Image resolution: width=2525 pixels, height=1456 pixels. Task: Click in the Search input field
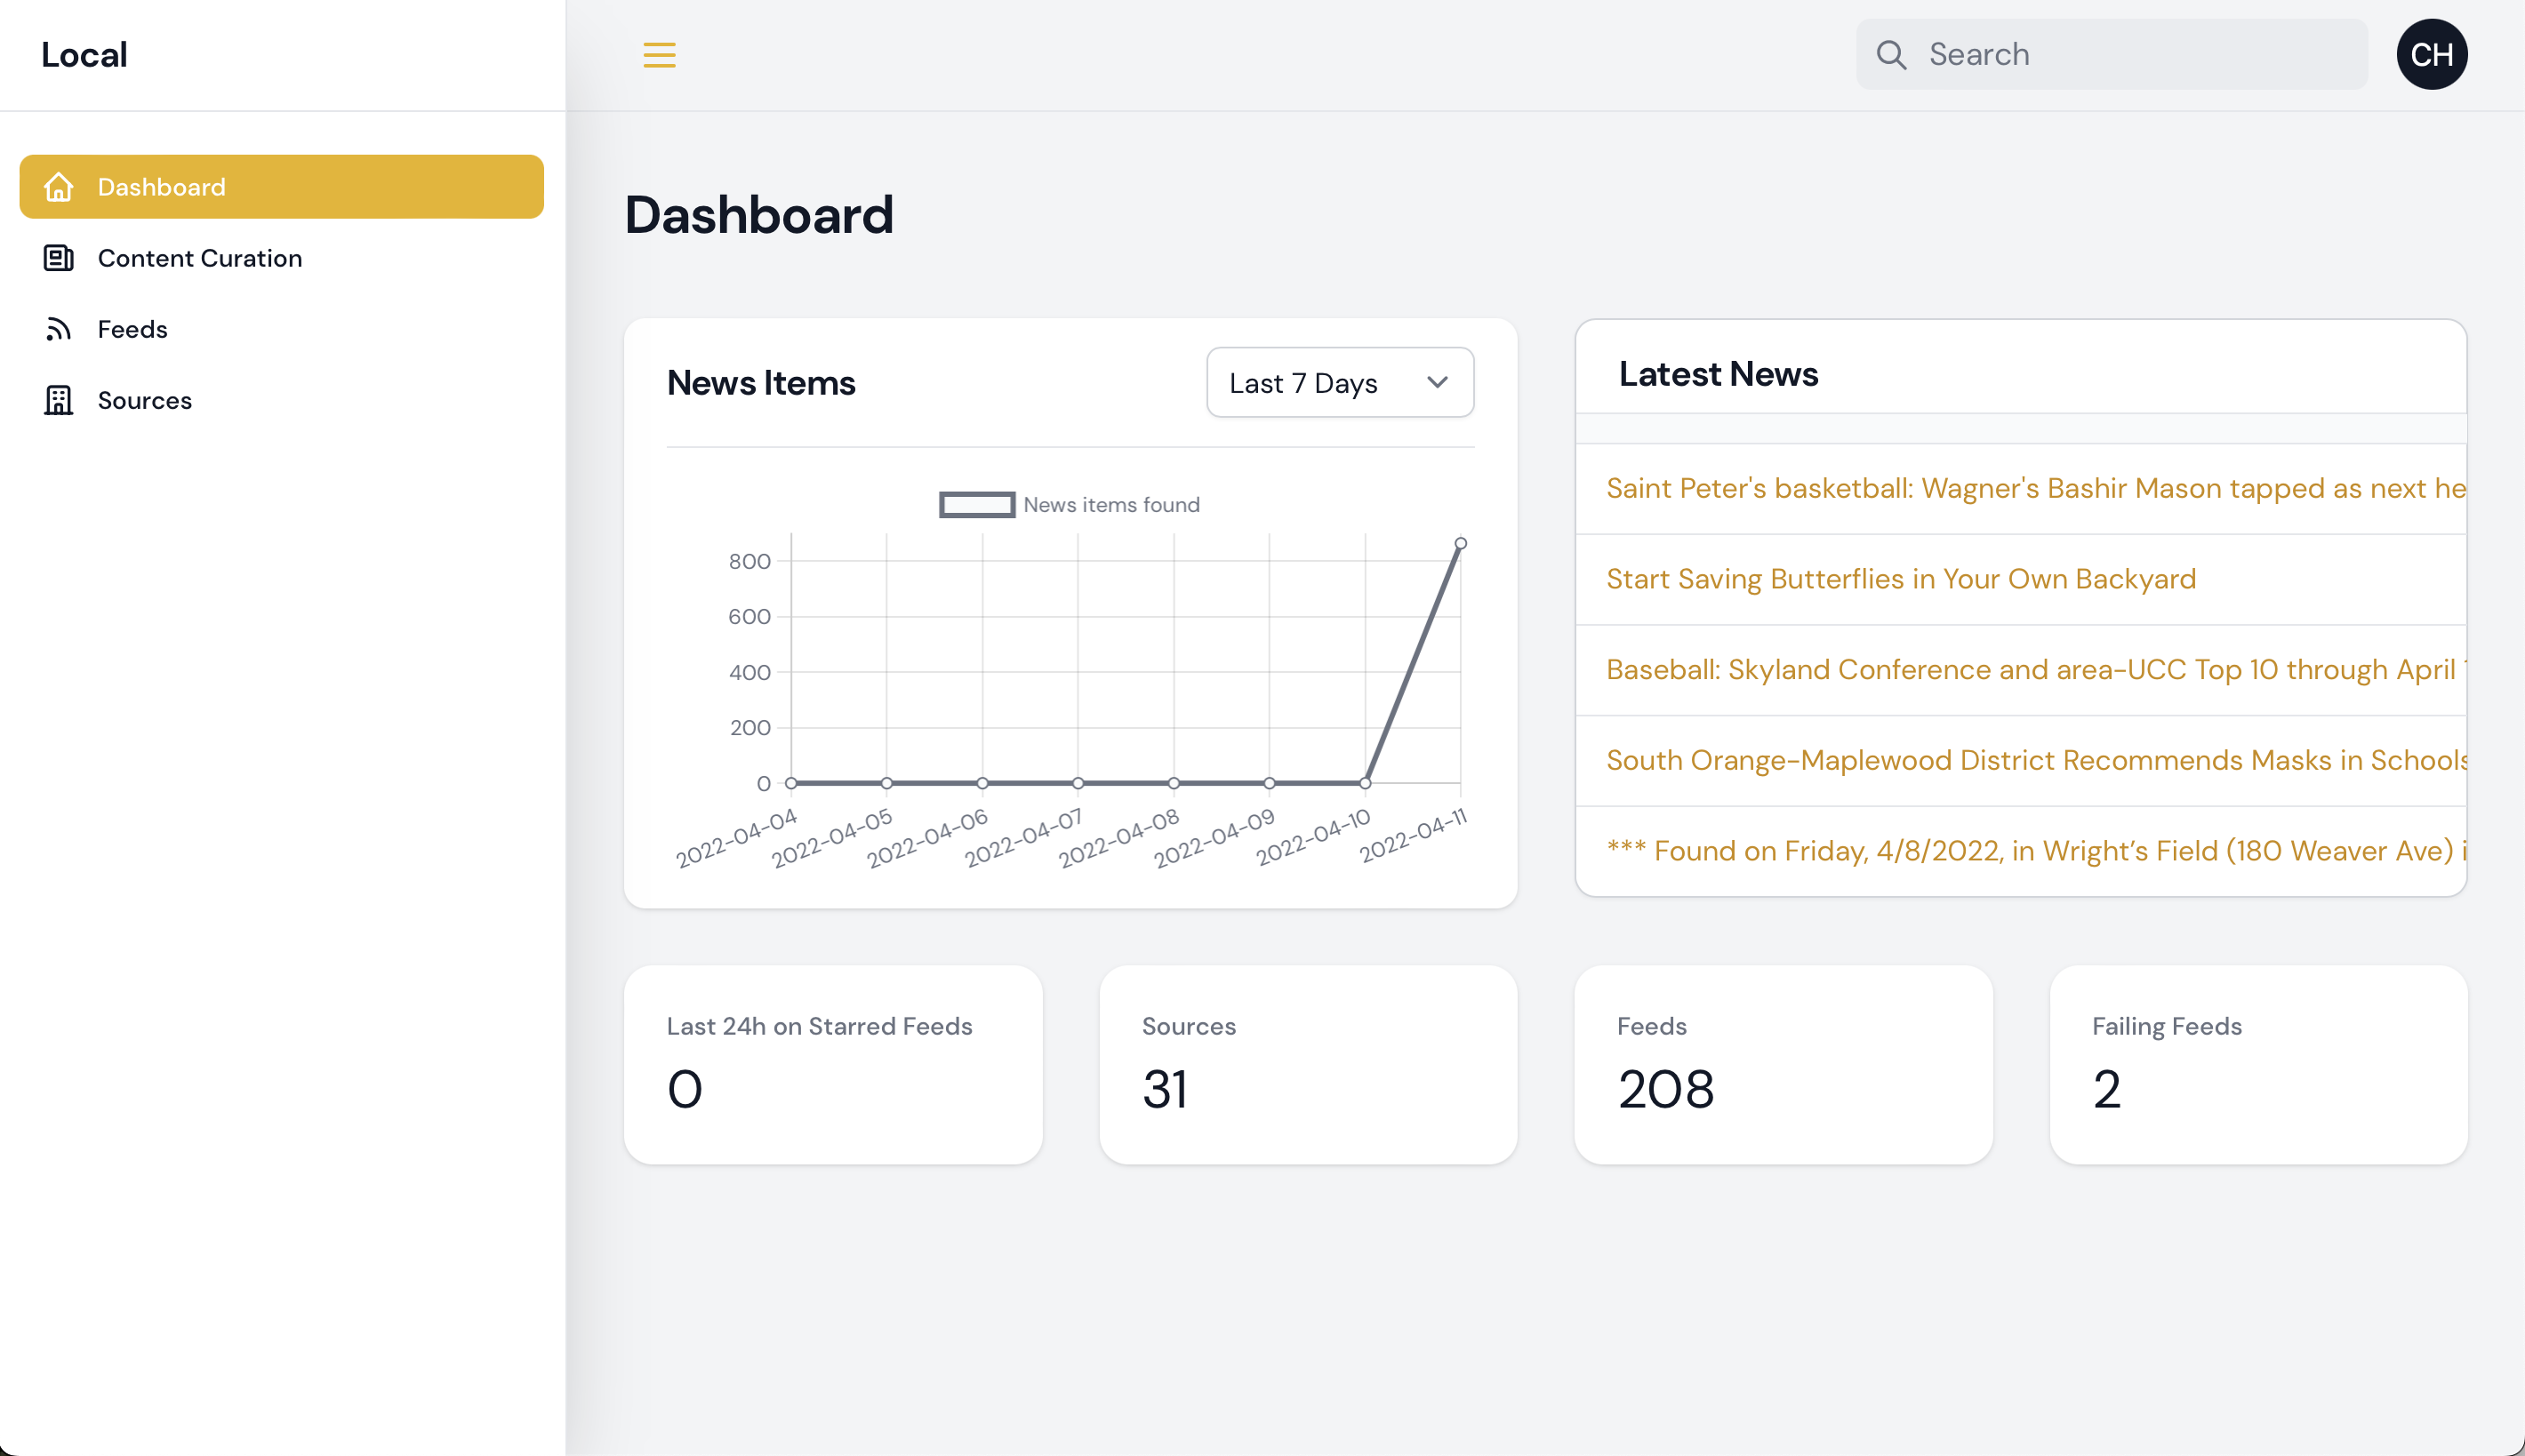(x=2140, y=55)
